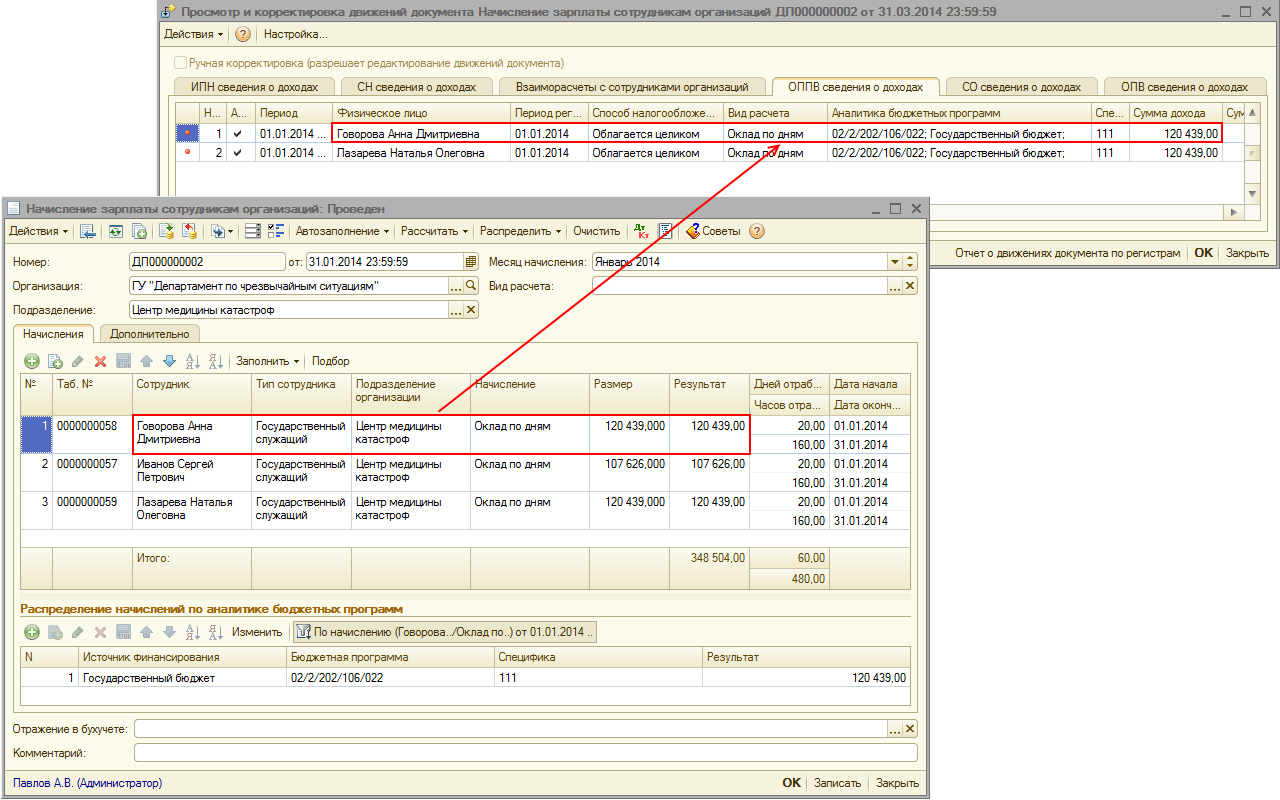This screenshot has height=800, width=1280.
Task: Switch to the Дополнительно tab
Action: (x=149, y=334)
